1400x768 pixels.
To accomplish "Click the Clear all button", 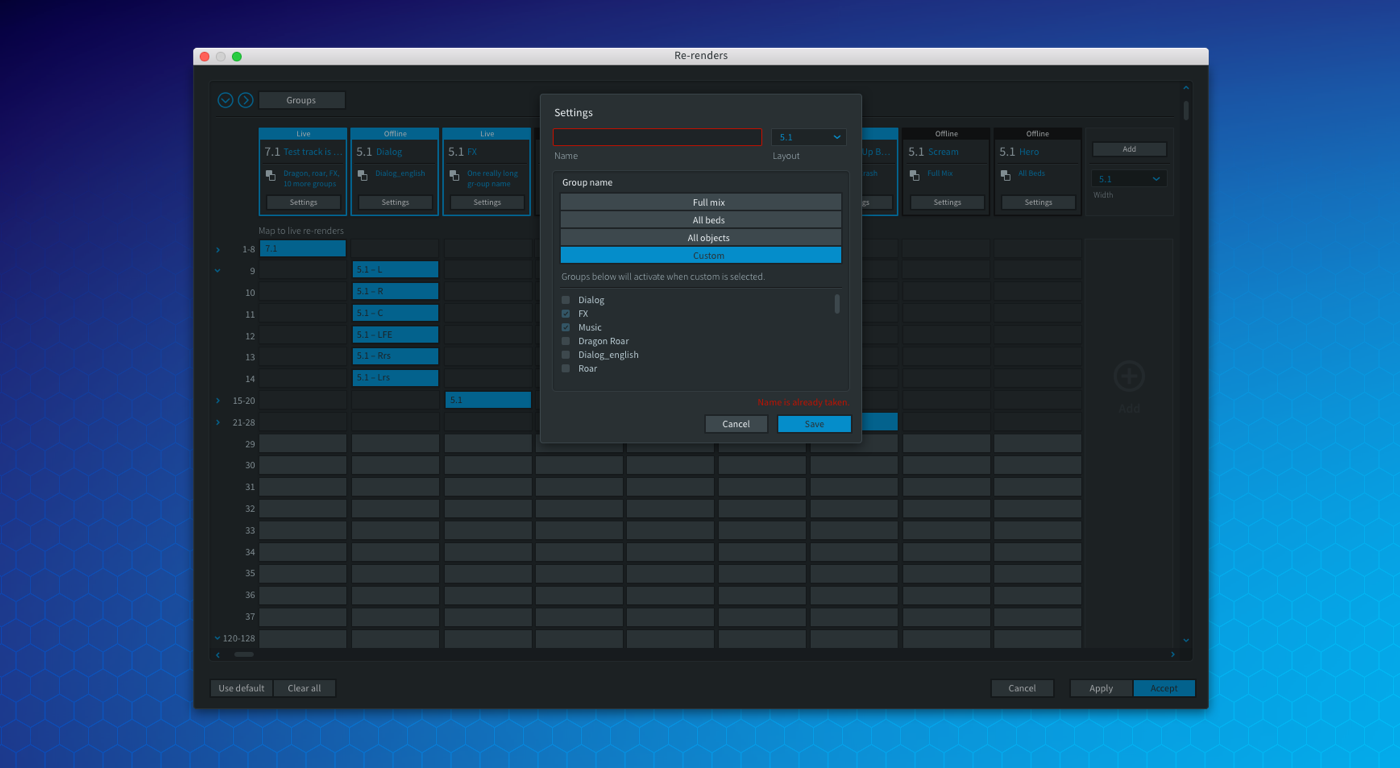I will point(304,688).
